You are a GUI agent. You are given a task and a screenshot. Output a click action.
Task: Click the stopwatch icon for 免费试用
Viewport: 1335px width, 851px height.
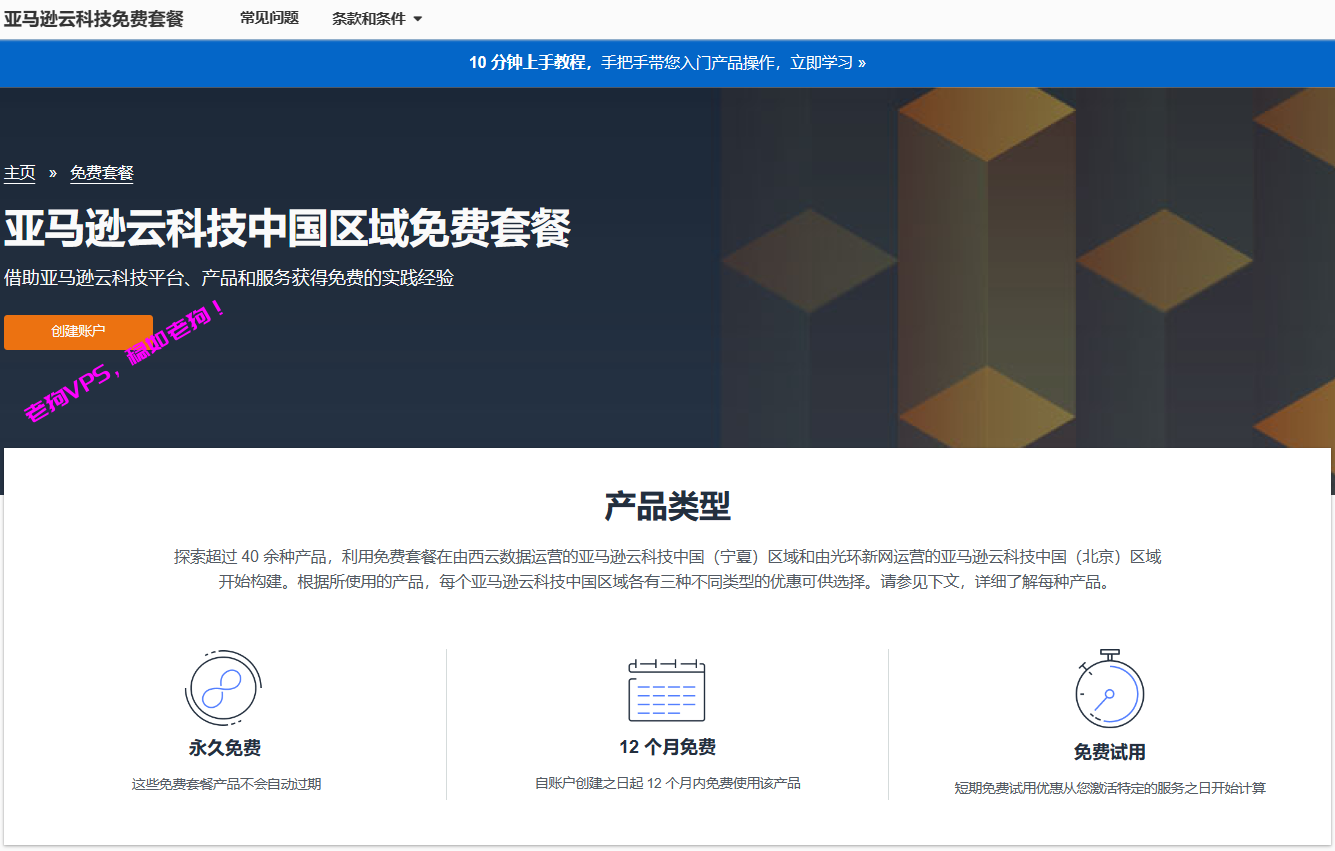[x=1109, y=689]
